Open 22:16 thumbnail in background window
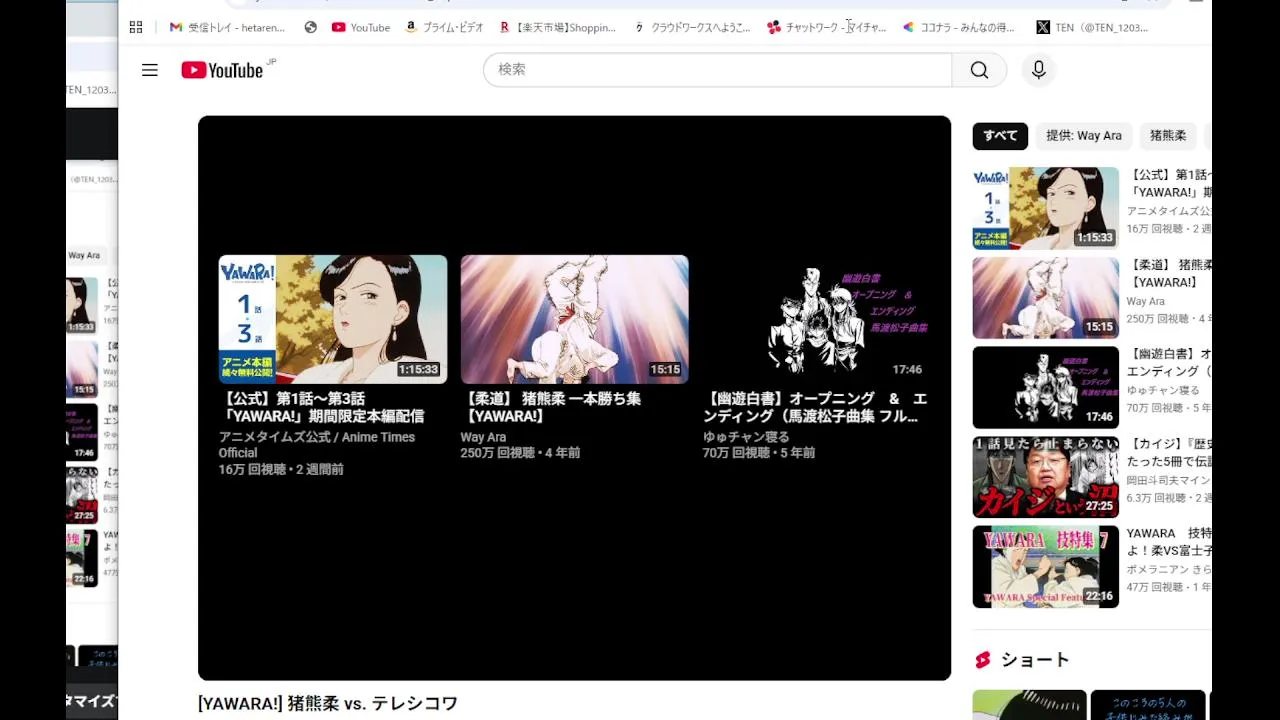Screen dimensions: 1280x720 (x=82, y=557)
